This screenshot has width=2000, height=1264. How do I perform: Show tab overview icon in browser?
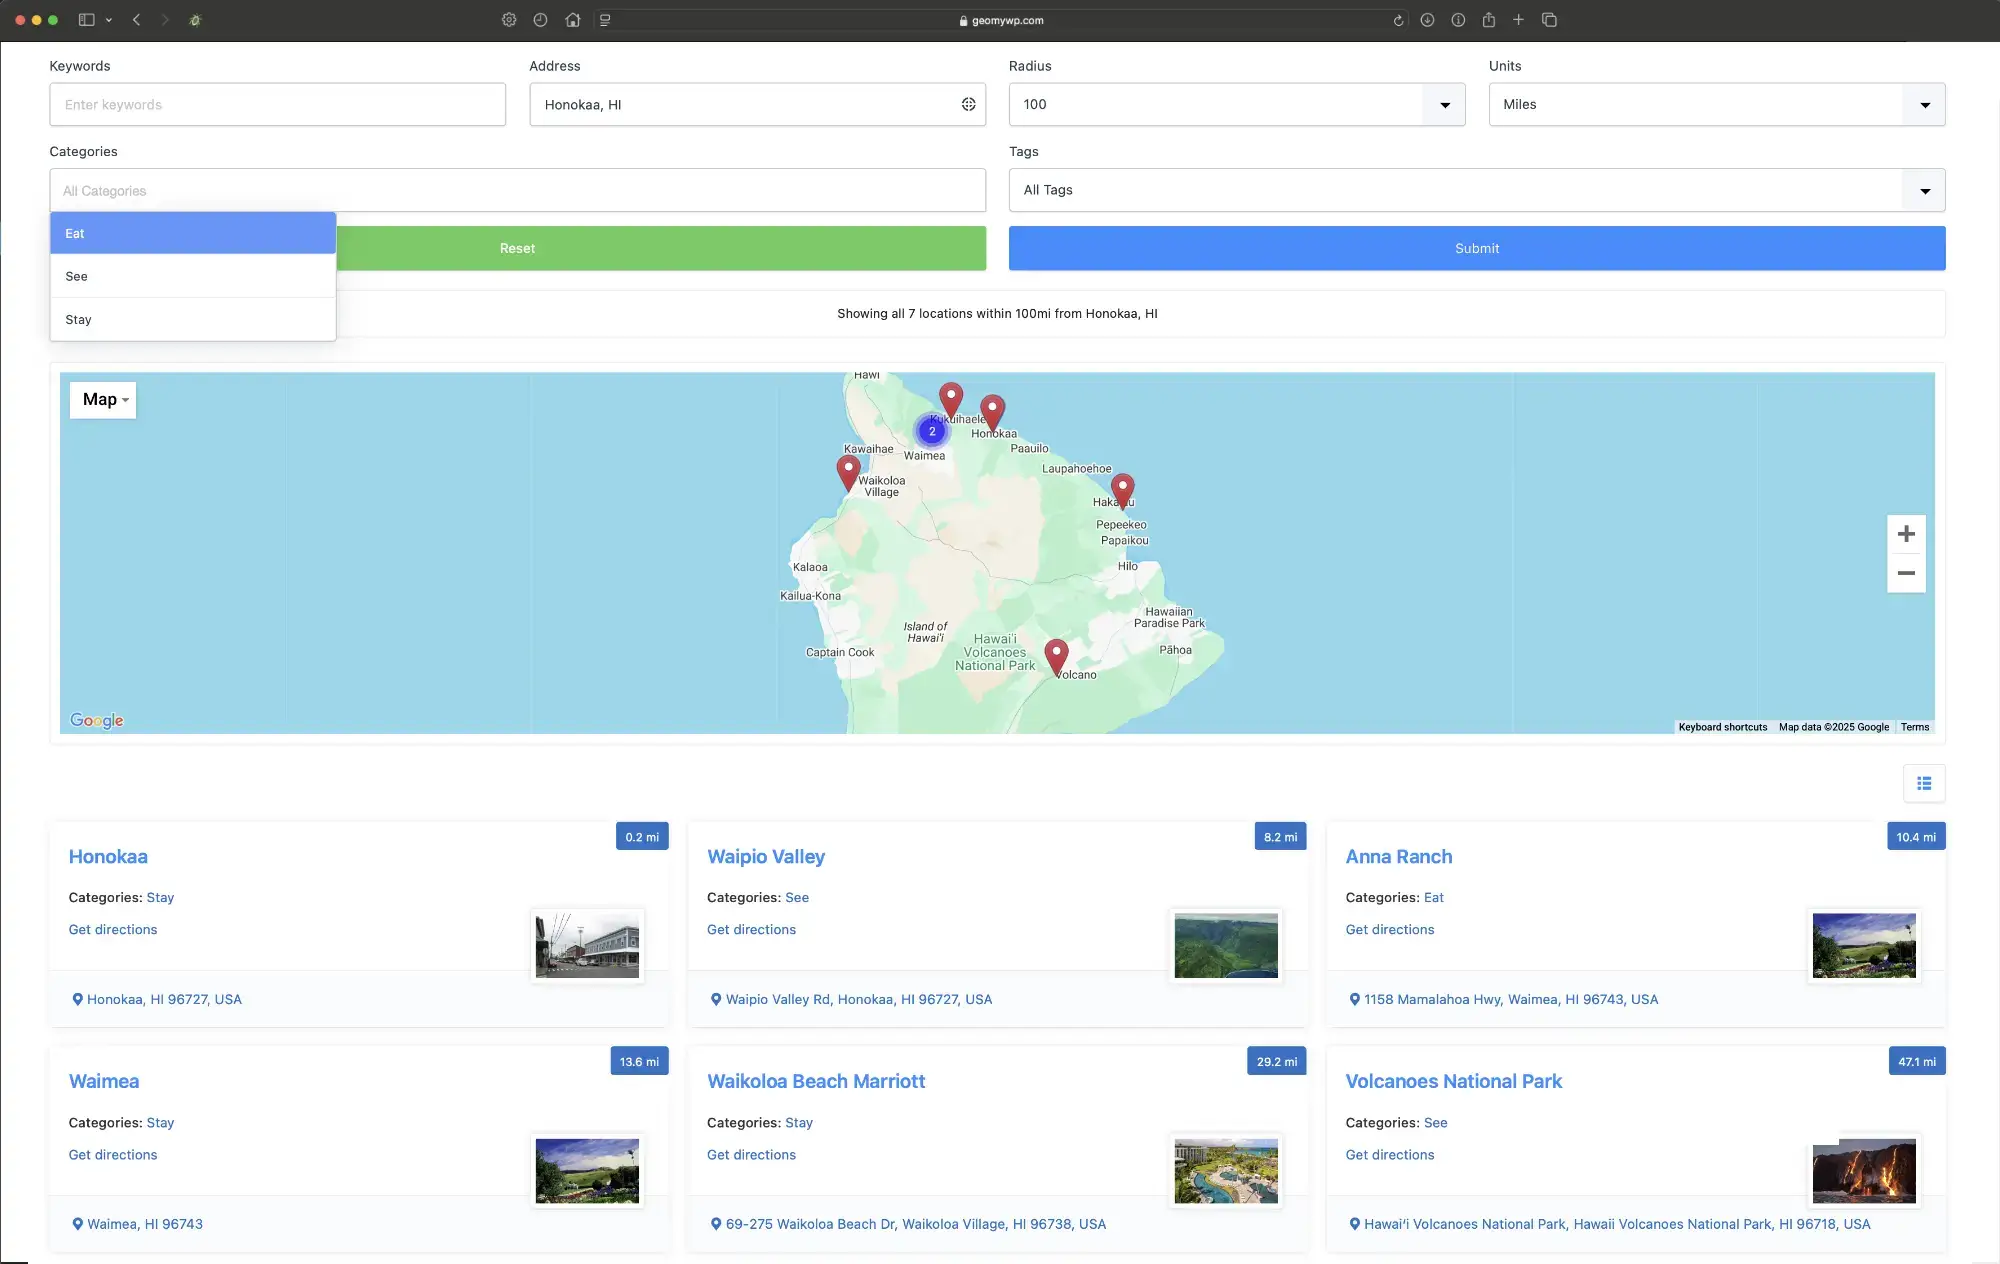click(1549, 20)
